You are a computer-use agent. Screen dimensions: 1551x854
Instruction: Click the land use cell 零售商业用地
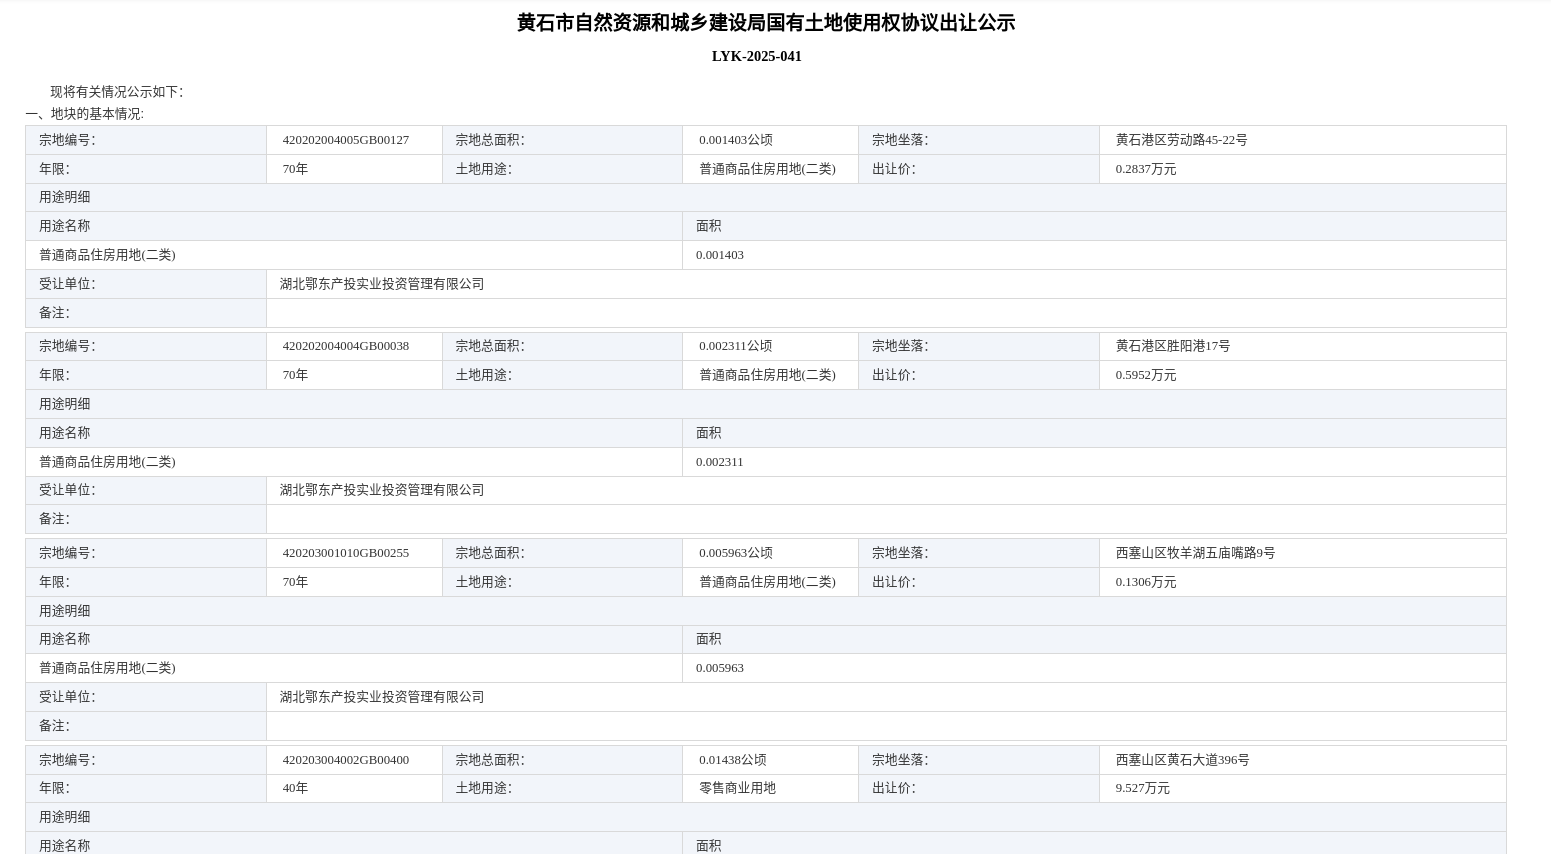(x=737, y=788)
